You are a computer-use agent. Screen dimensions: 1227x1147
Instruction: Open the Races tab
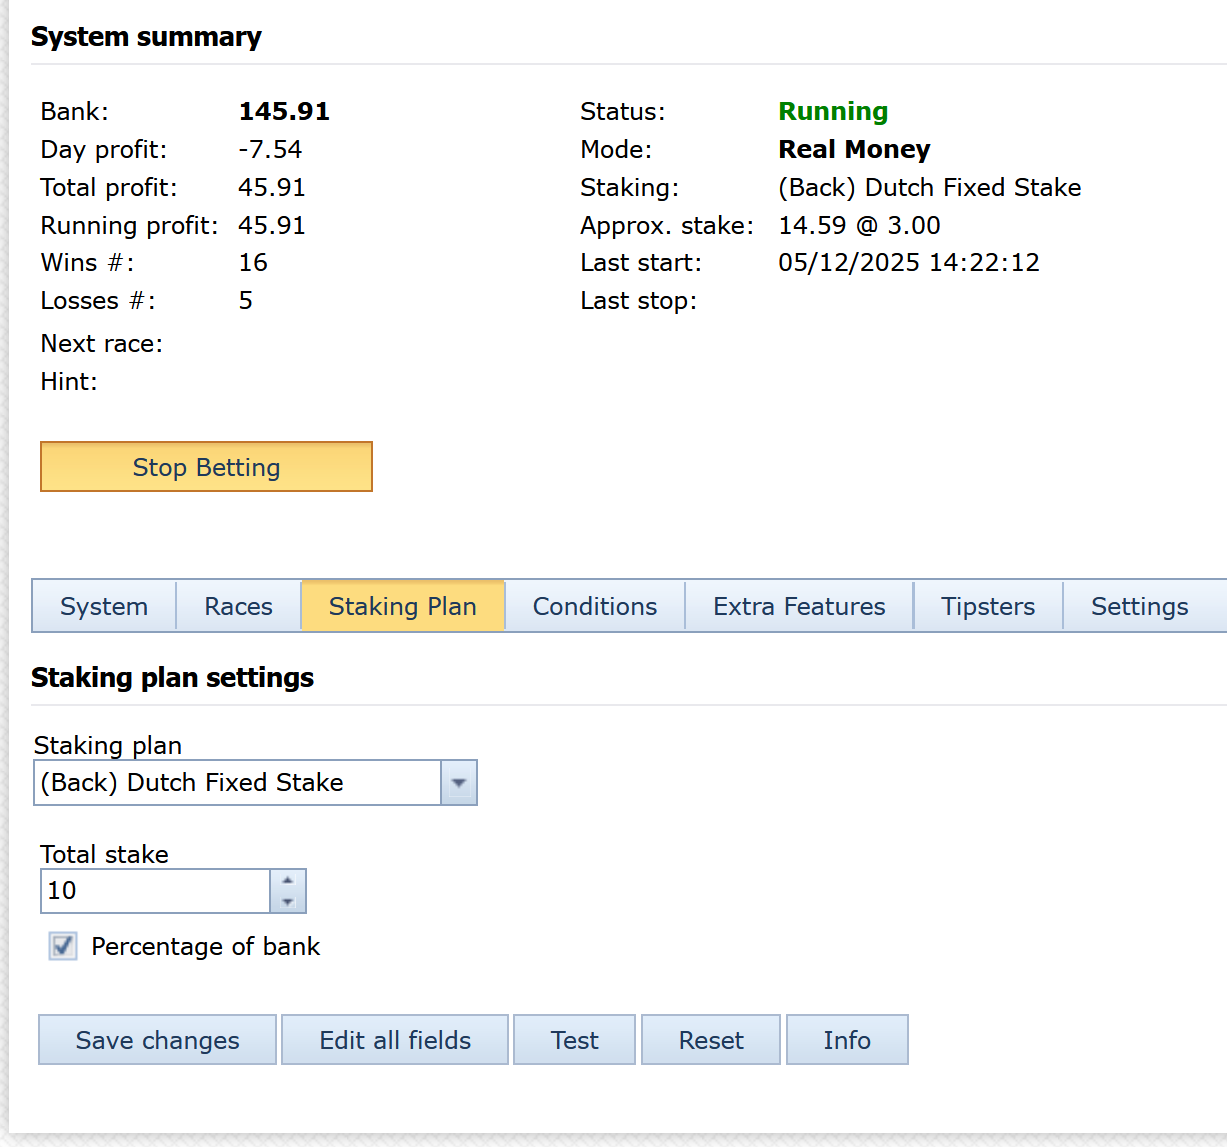238,606
